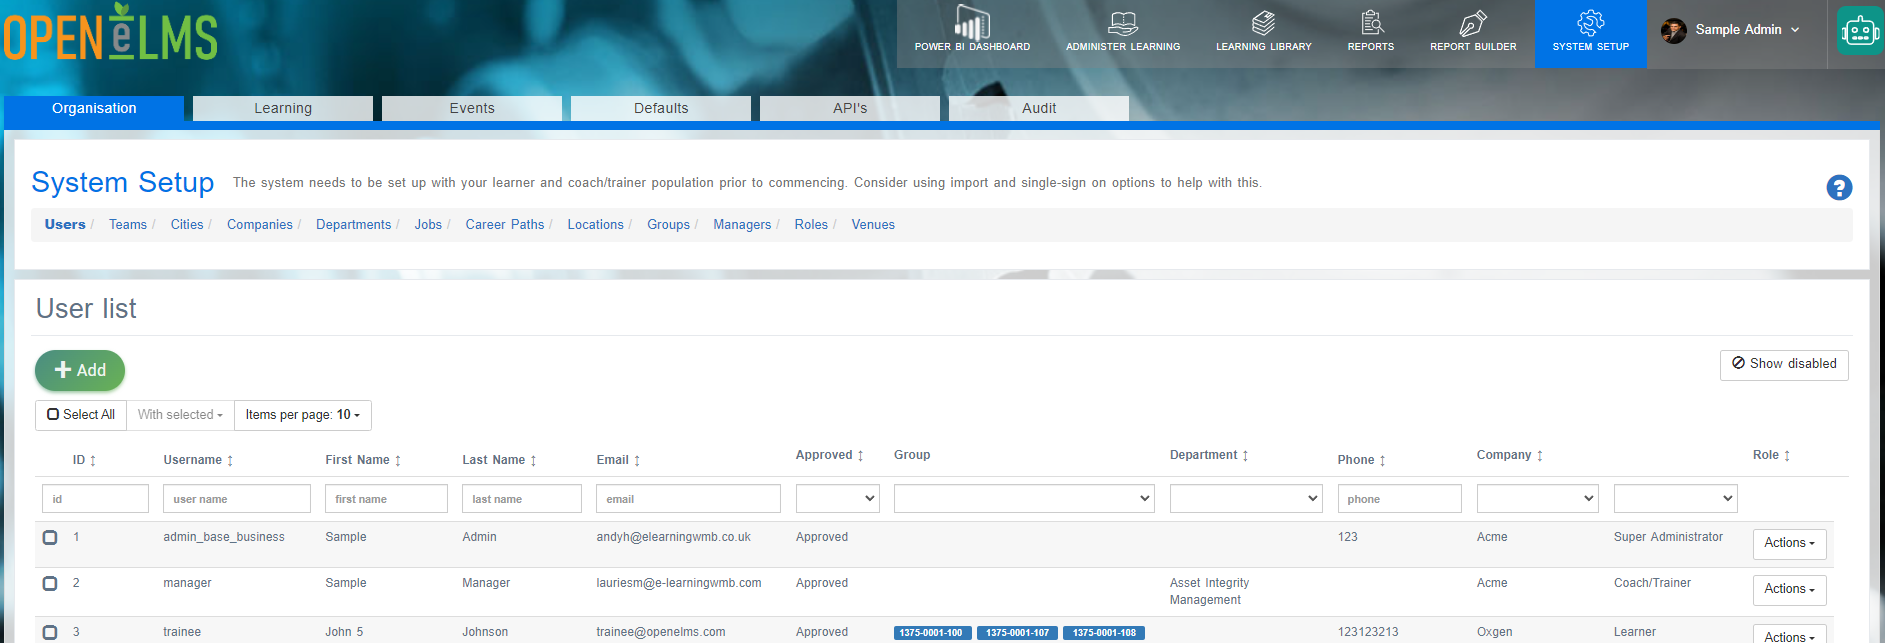Sort user list by ID column
The image size is (1885, 643).
pos(93,461)
